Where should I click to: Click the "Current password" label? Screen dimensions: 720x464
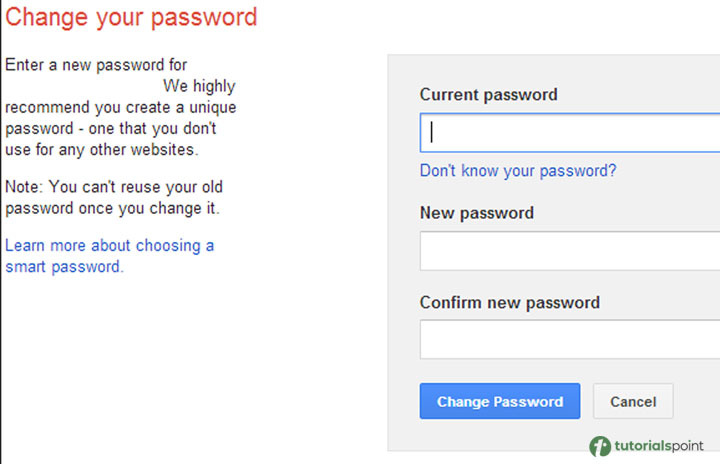(488, 95)
